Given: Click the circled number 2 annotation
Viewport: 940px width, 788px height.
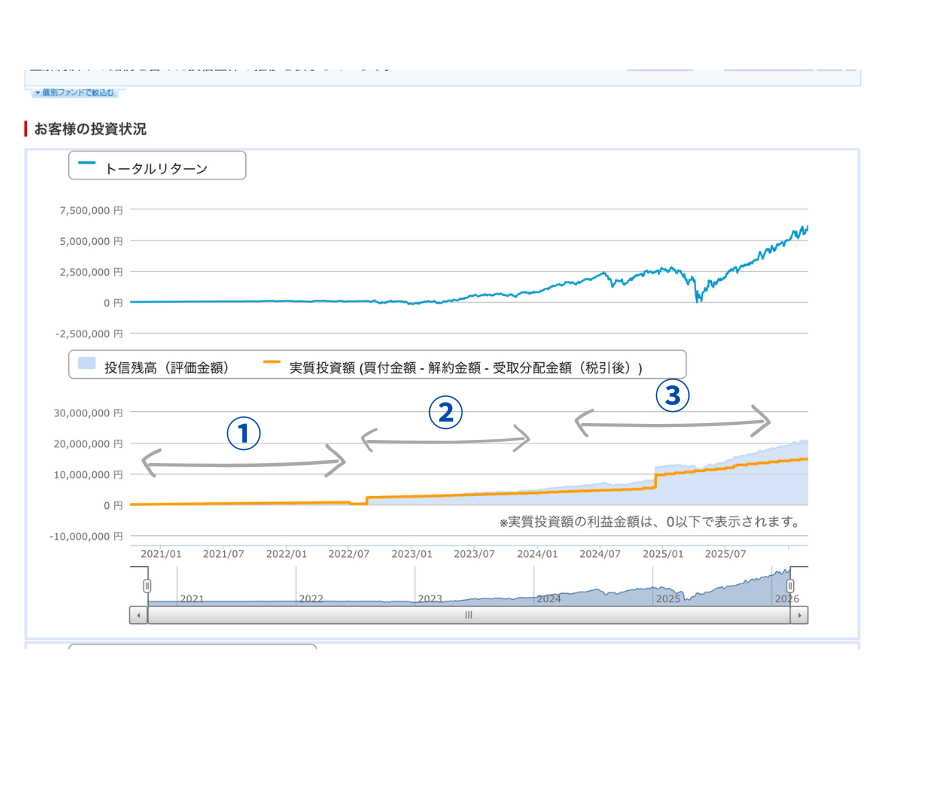Looking at the screenshot, I should click(x=445, y=412).
